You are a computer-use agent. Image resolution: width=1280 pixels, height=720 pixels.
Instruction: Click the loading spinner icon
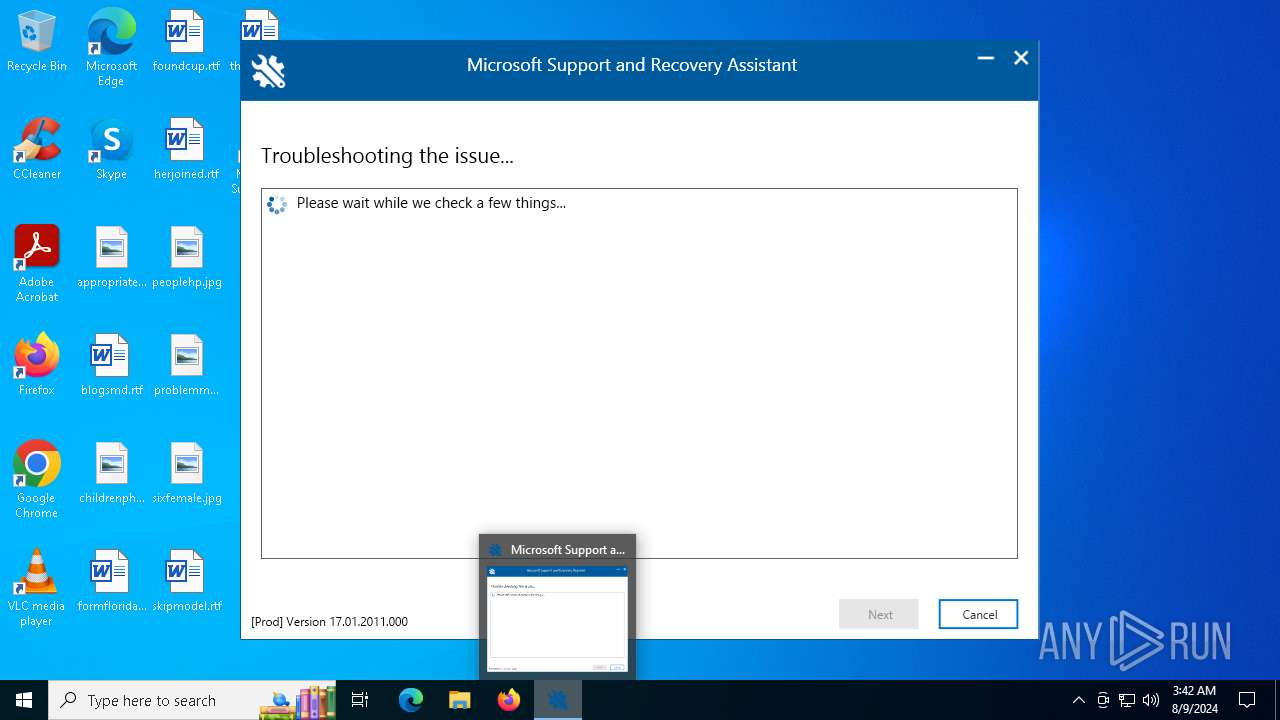[277, 204]
